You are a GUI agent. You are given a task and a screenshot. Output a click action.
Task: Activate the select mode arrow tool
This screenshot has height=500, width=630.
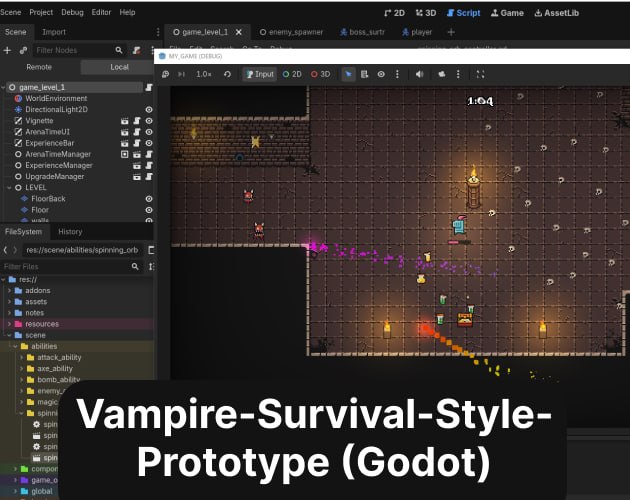pyautogui.click(x=348, y=74)
